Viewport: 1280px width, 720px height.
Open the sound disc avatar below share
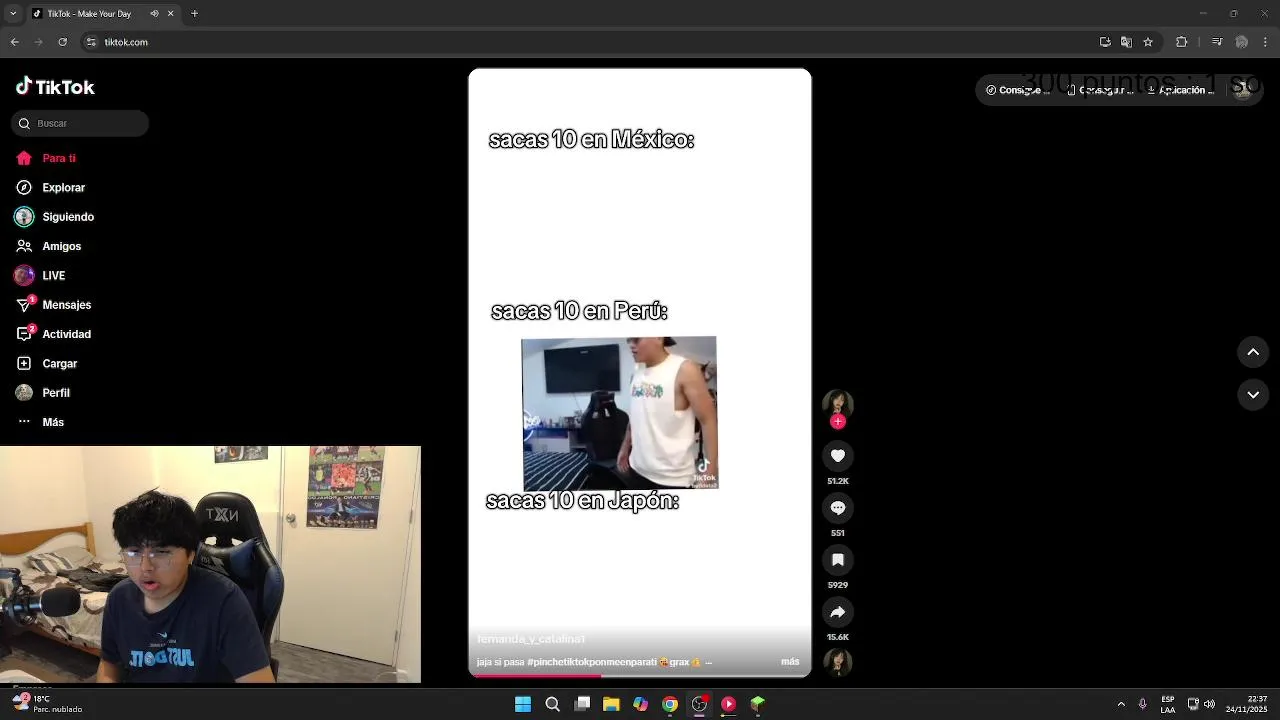pos(838,662)
